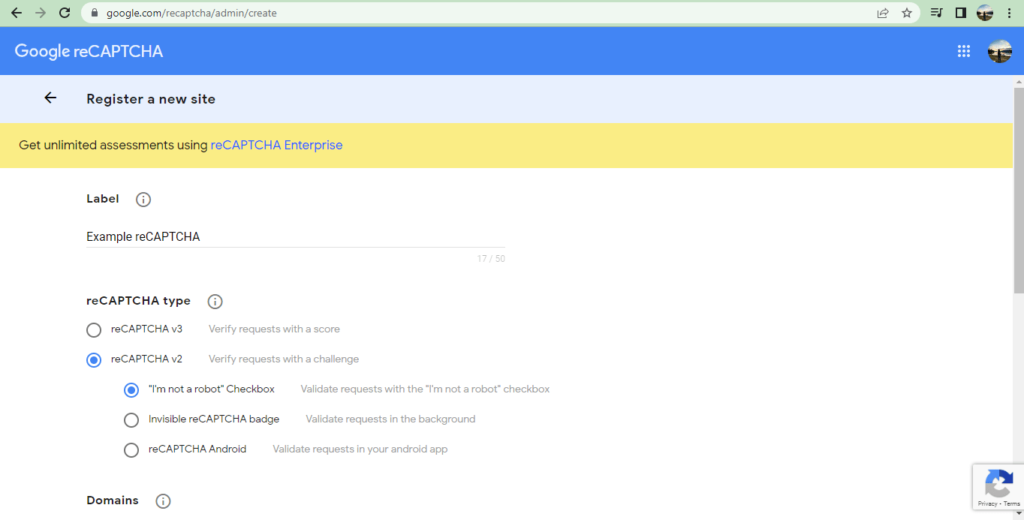Click the Google reCAPTCHA header logo
1024x520 pixels.
click(88, 52)
